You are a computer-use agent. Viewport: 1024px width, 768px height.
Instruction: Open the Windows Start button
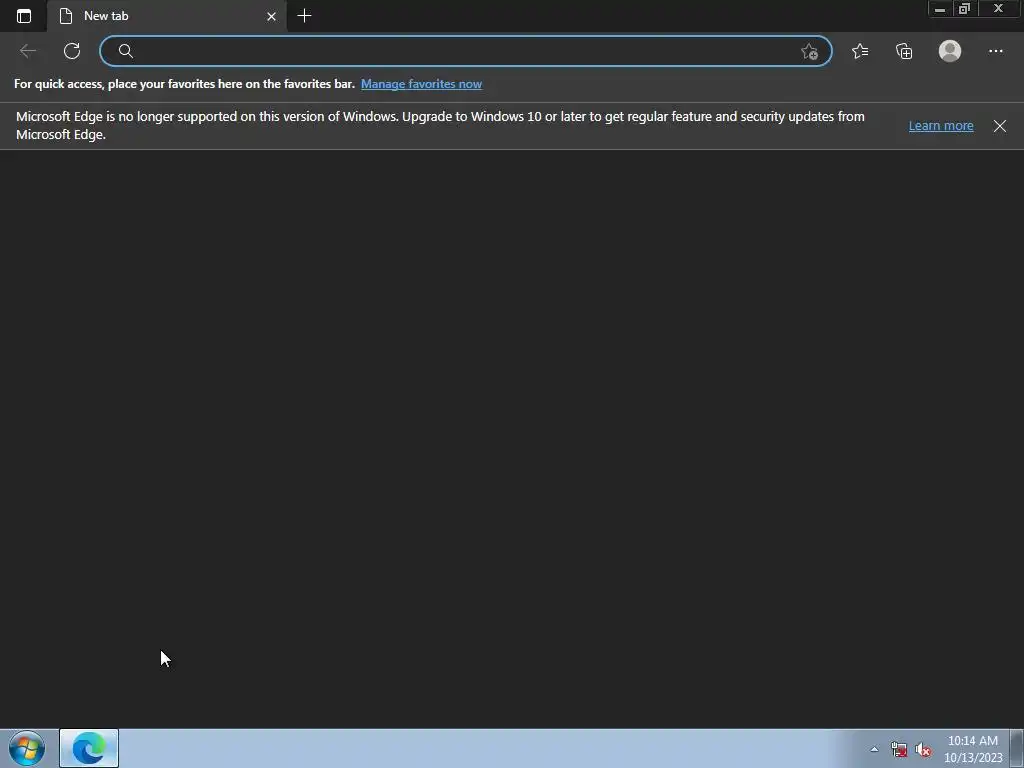tap(27, 748)
